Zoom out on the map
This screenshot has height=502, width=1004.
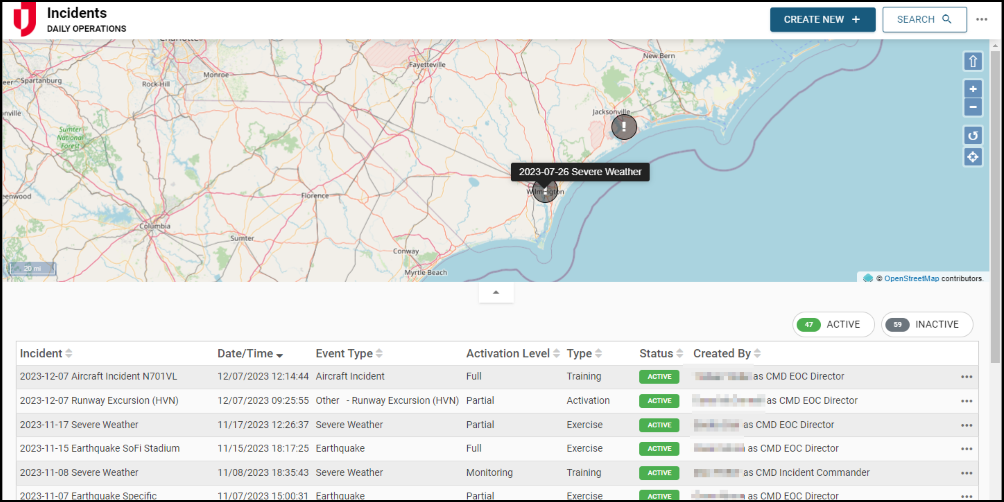tap(973, 107)
